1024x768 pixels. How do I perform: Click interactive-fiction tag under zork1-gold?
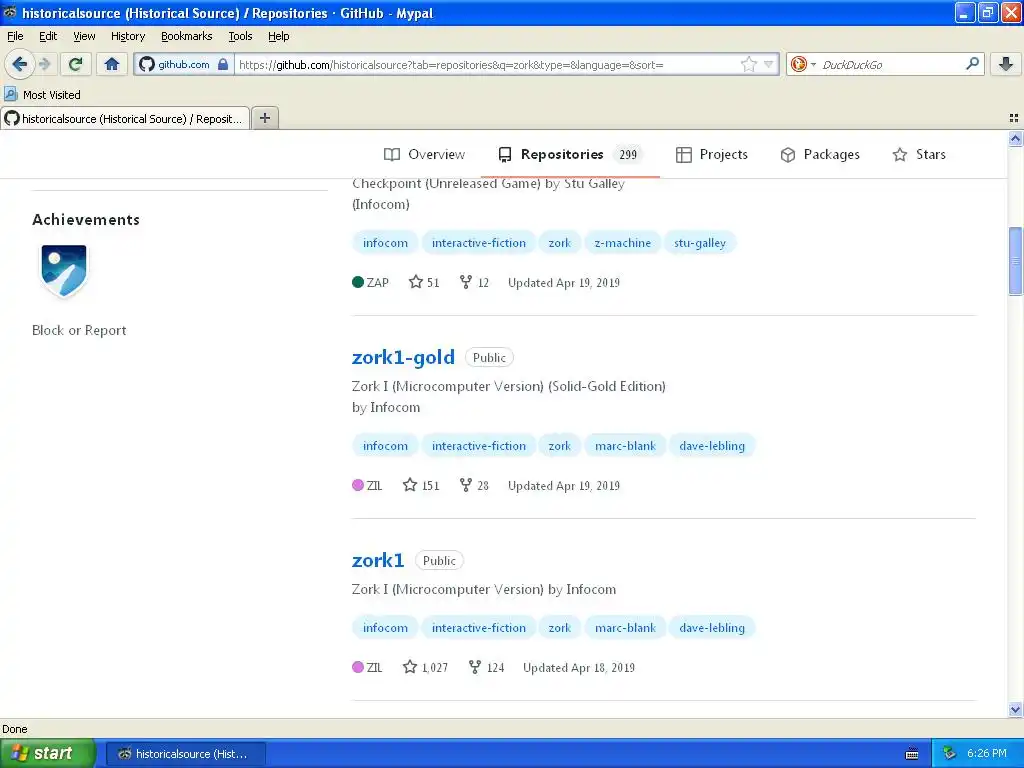(479, 446)
